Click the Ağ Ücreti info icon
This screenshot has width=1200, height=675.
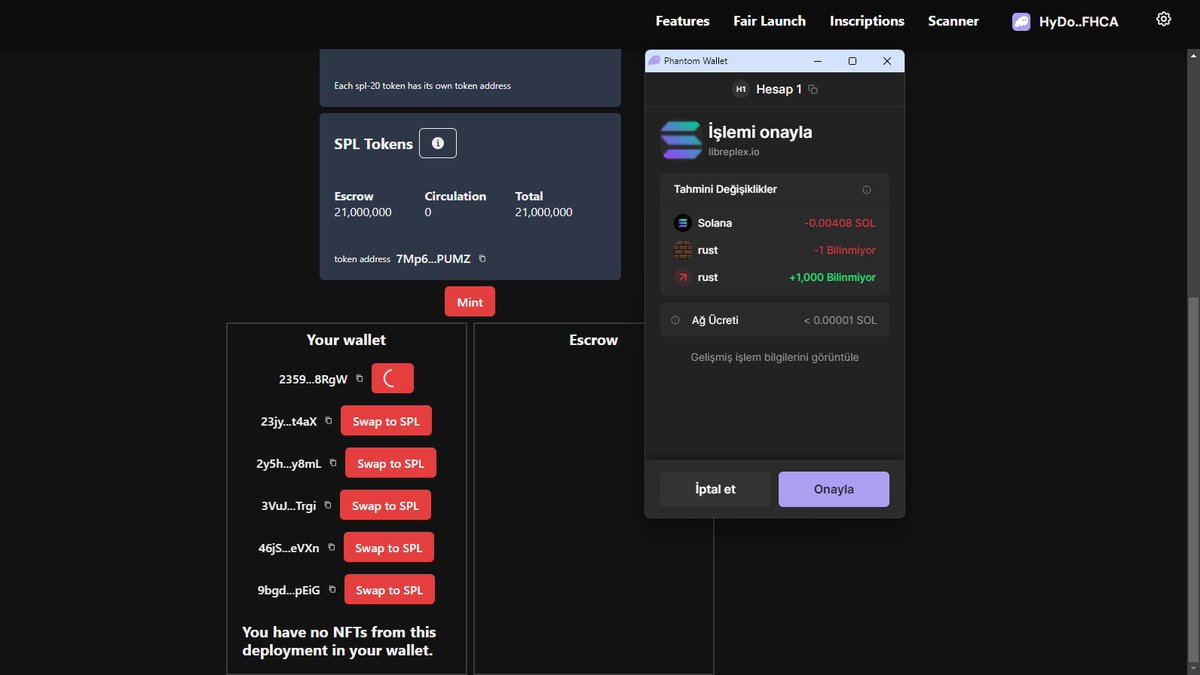[675, 320]
